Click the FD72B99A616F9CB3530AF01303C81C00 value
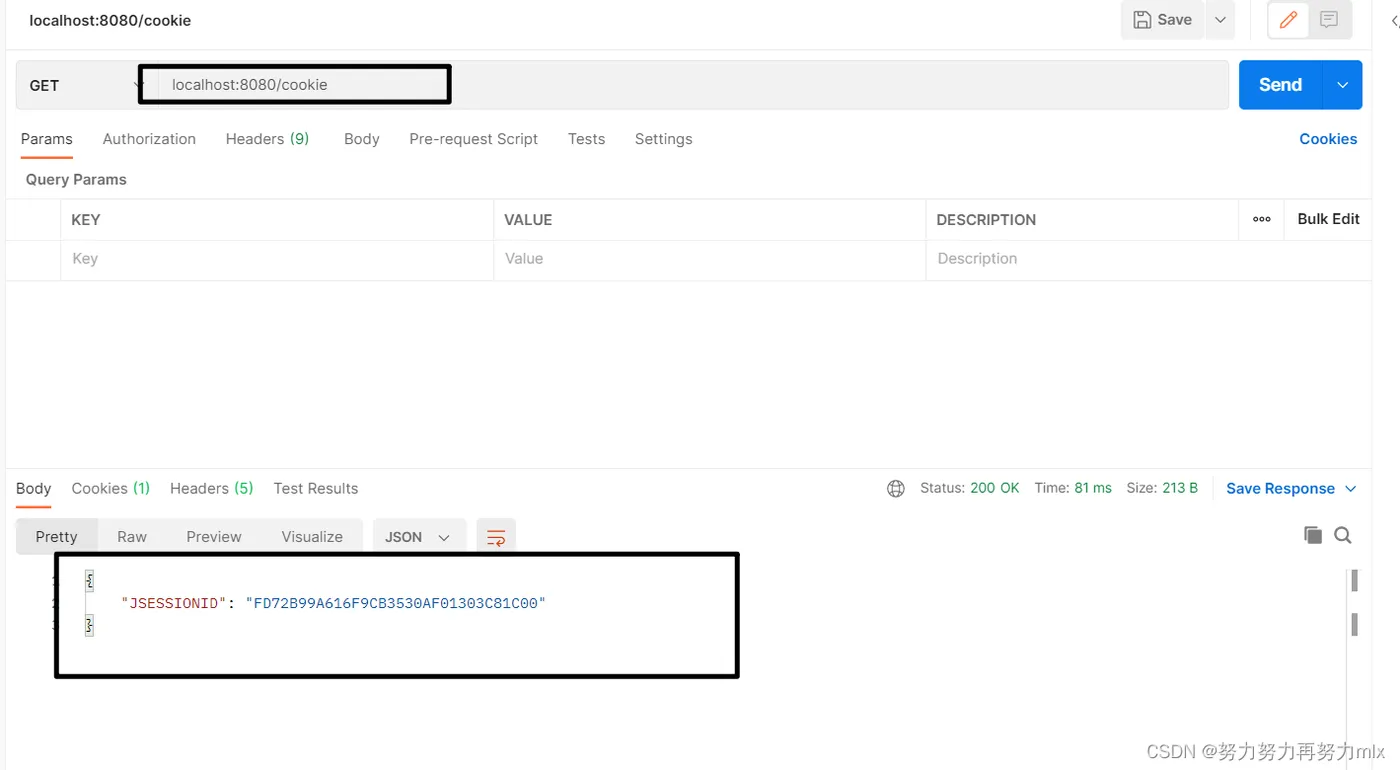Screen dimensions: 1400x770 point(395,603)
